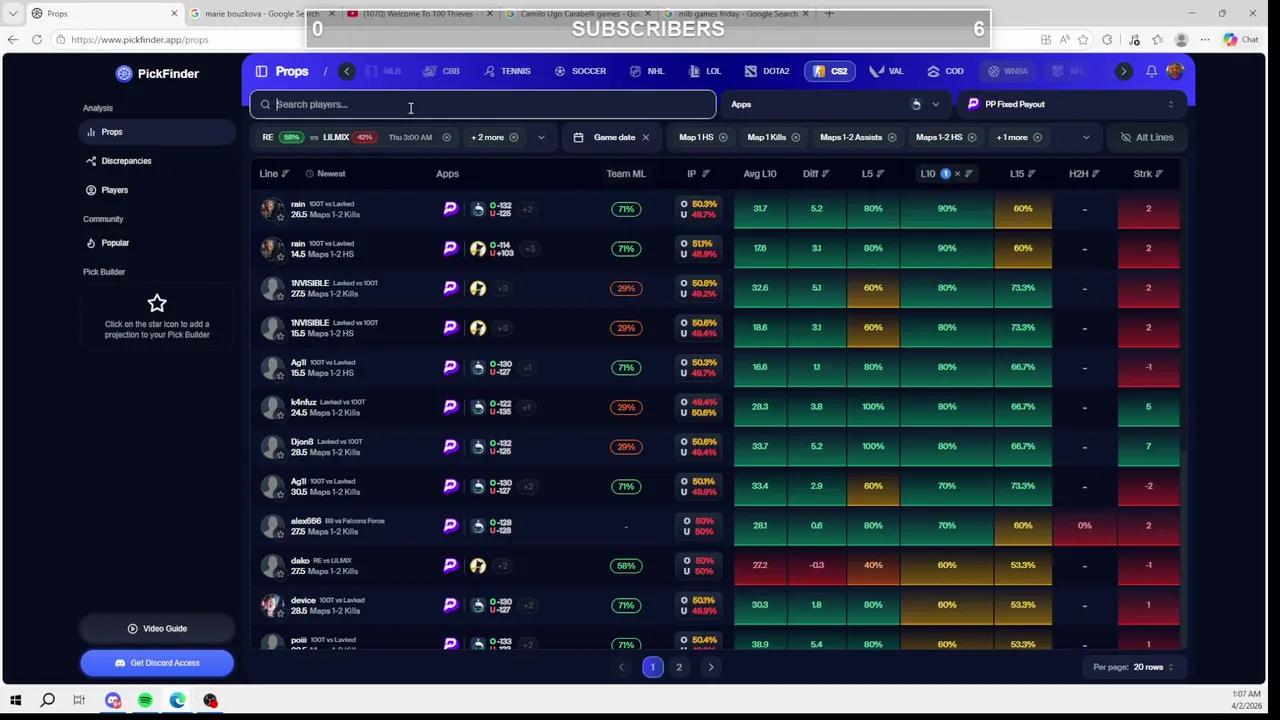Image resolution: width=1280 pixels, height=720 pixels.
Task: Remove the Maps 1-2 HS filter chip
Action: coord(972,137)
